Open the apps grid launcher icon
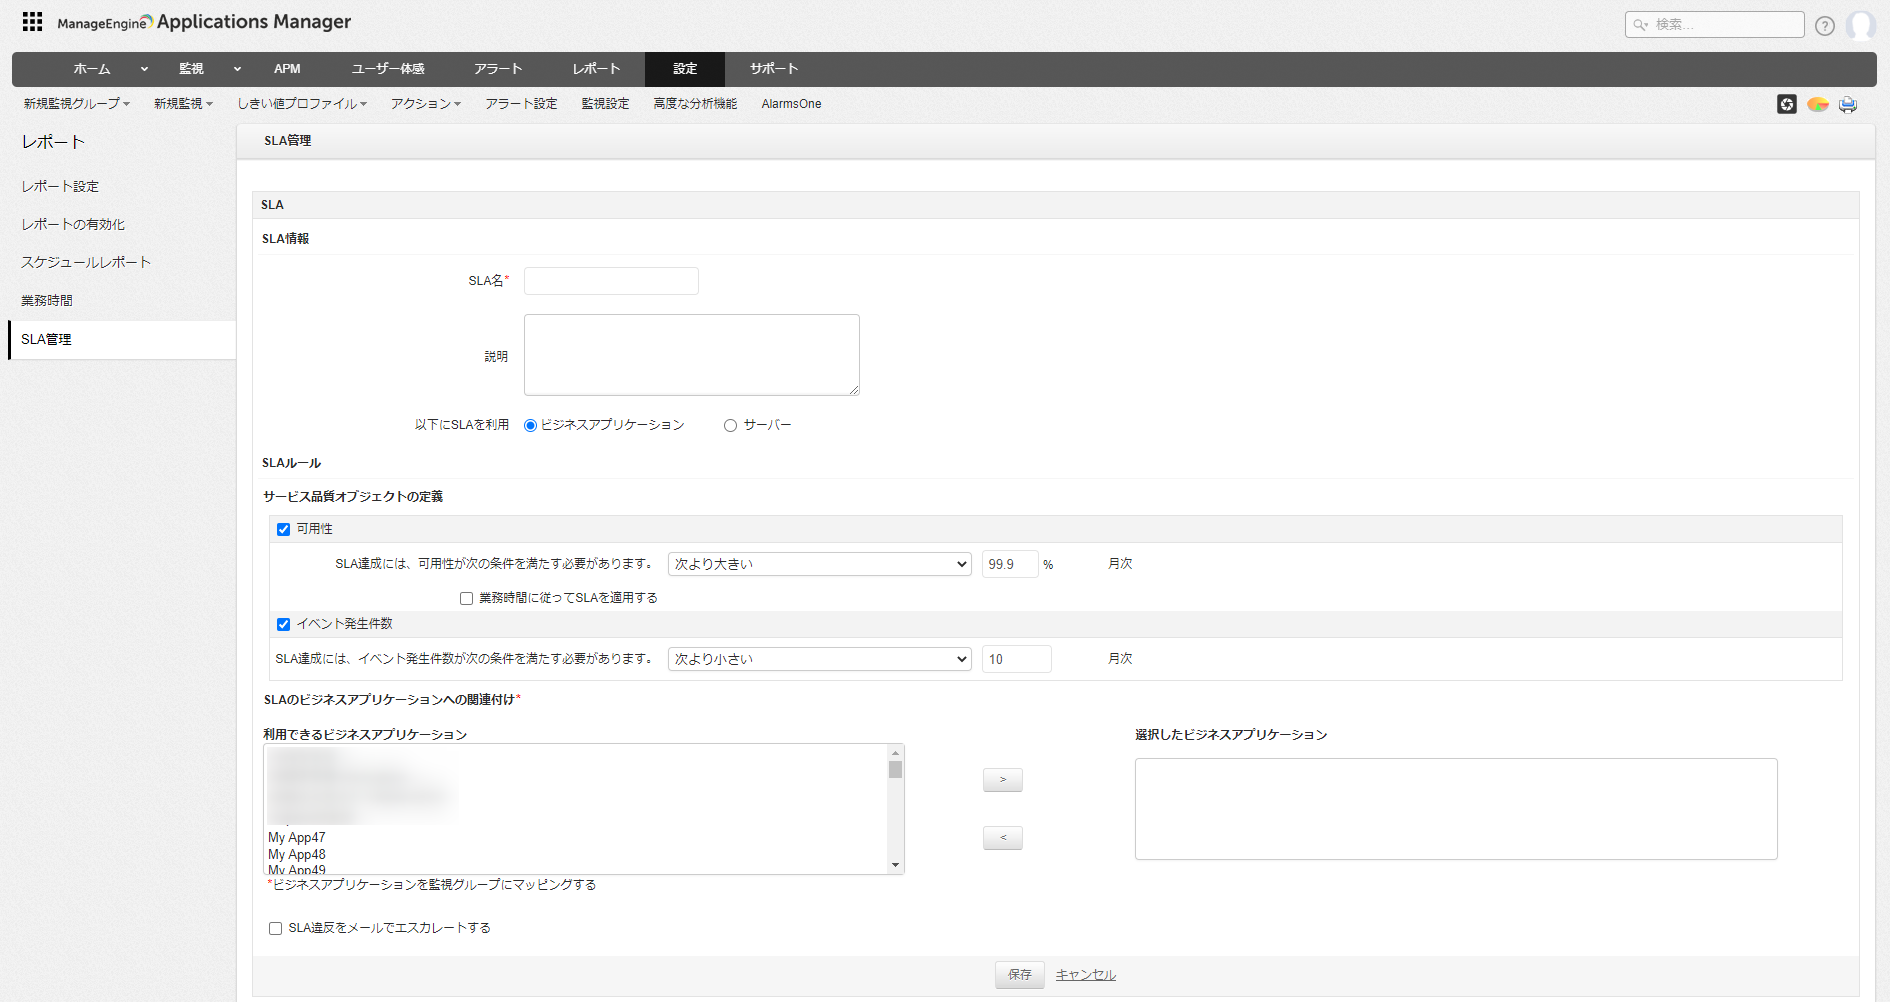The image size is (1890, 1002). [32, 21]
